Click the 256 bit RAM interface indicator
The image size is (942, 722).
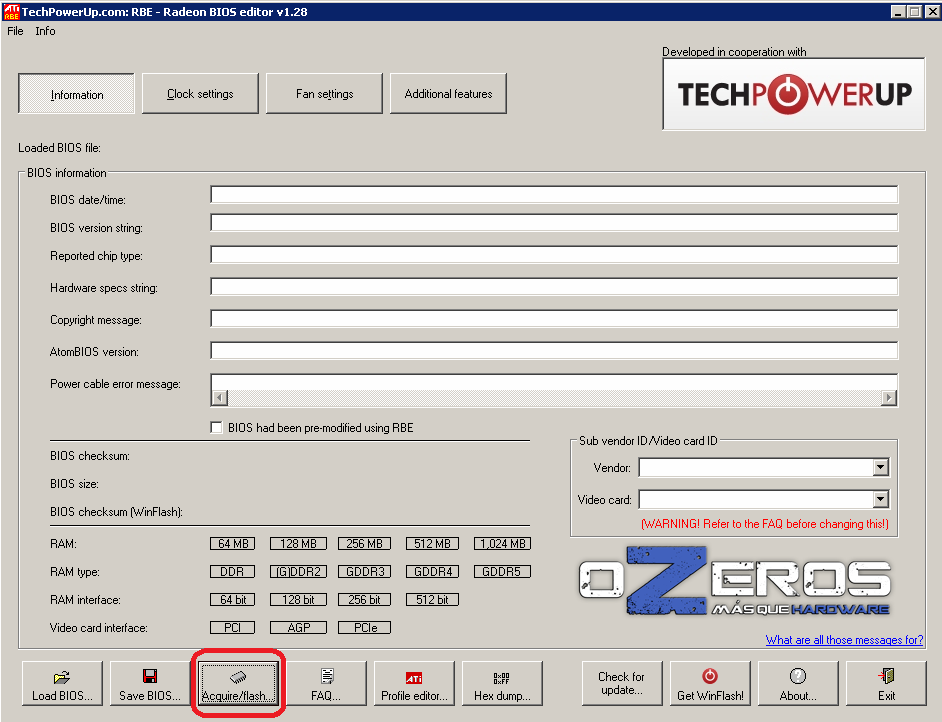click(364, 599)
